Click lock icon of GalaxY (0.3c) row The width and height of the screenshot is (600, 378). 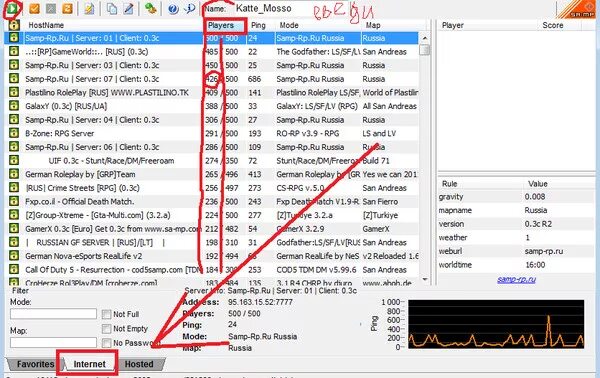coord(14,106)
